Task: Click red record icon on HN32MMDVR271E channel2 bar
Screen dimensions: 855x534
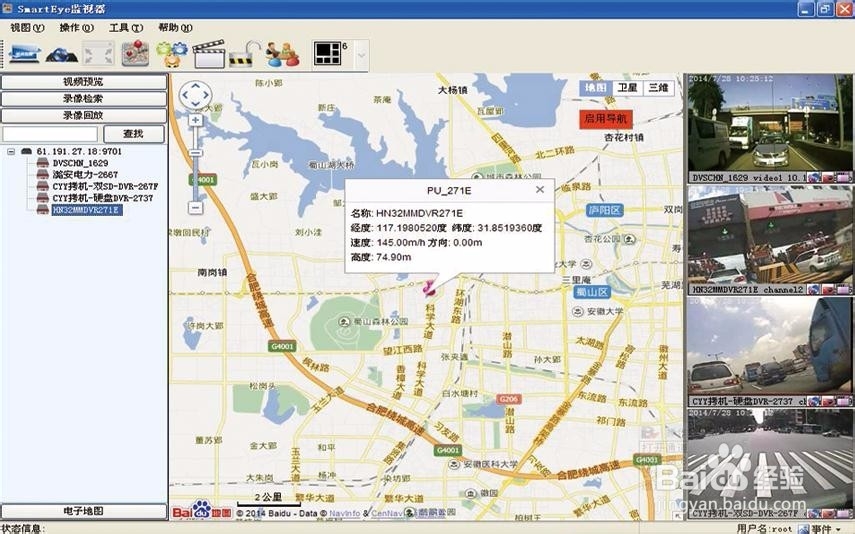Action: click(x=829, y=290)
